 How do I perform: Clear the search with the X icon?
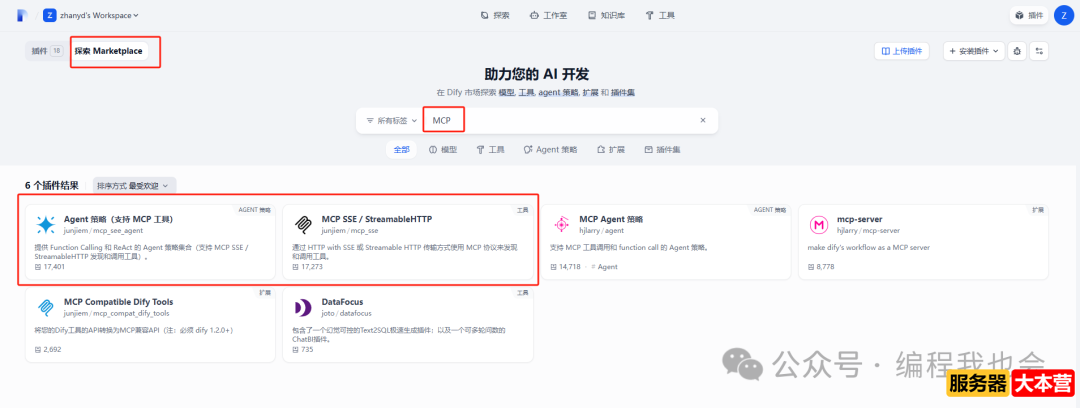pos(703,121)
